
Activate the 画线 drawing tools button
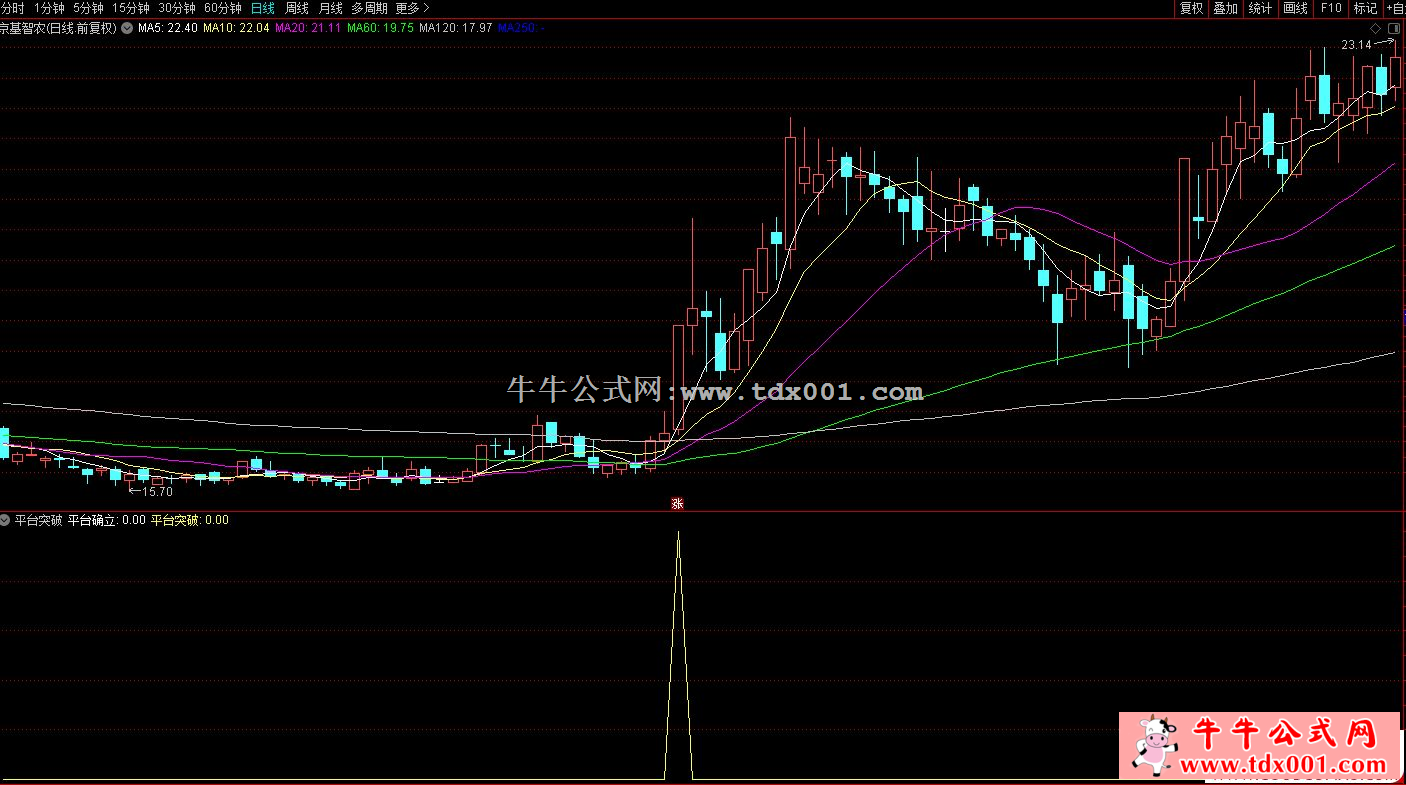coord(1295,8)
